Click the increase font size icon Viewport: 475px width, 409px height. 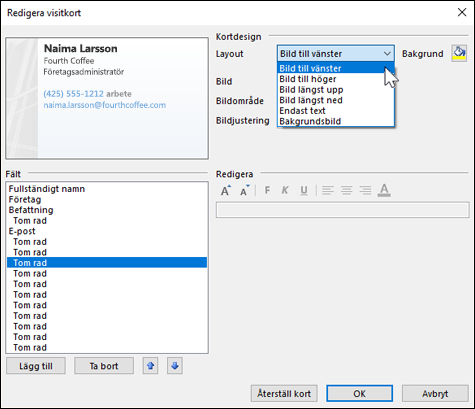pyautogui.click(x=226, y=190)
